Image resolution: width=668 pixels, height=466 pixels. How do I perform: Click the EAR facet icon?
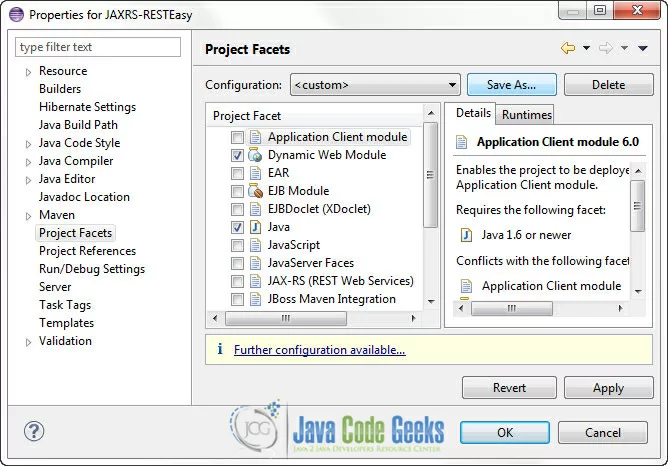coord(255,173)
